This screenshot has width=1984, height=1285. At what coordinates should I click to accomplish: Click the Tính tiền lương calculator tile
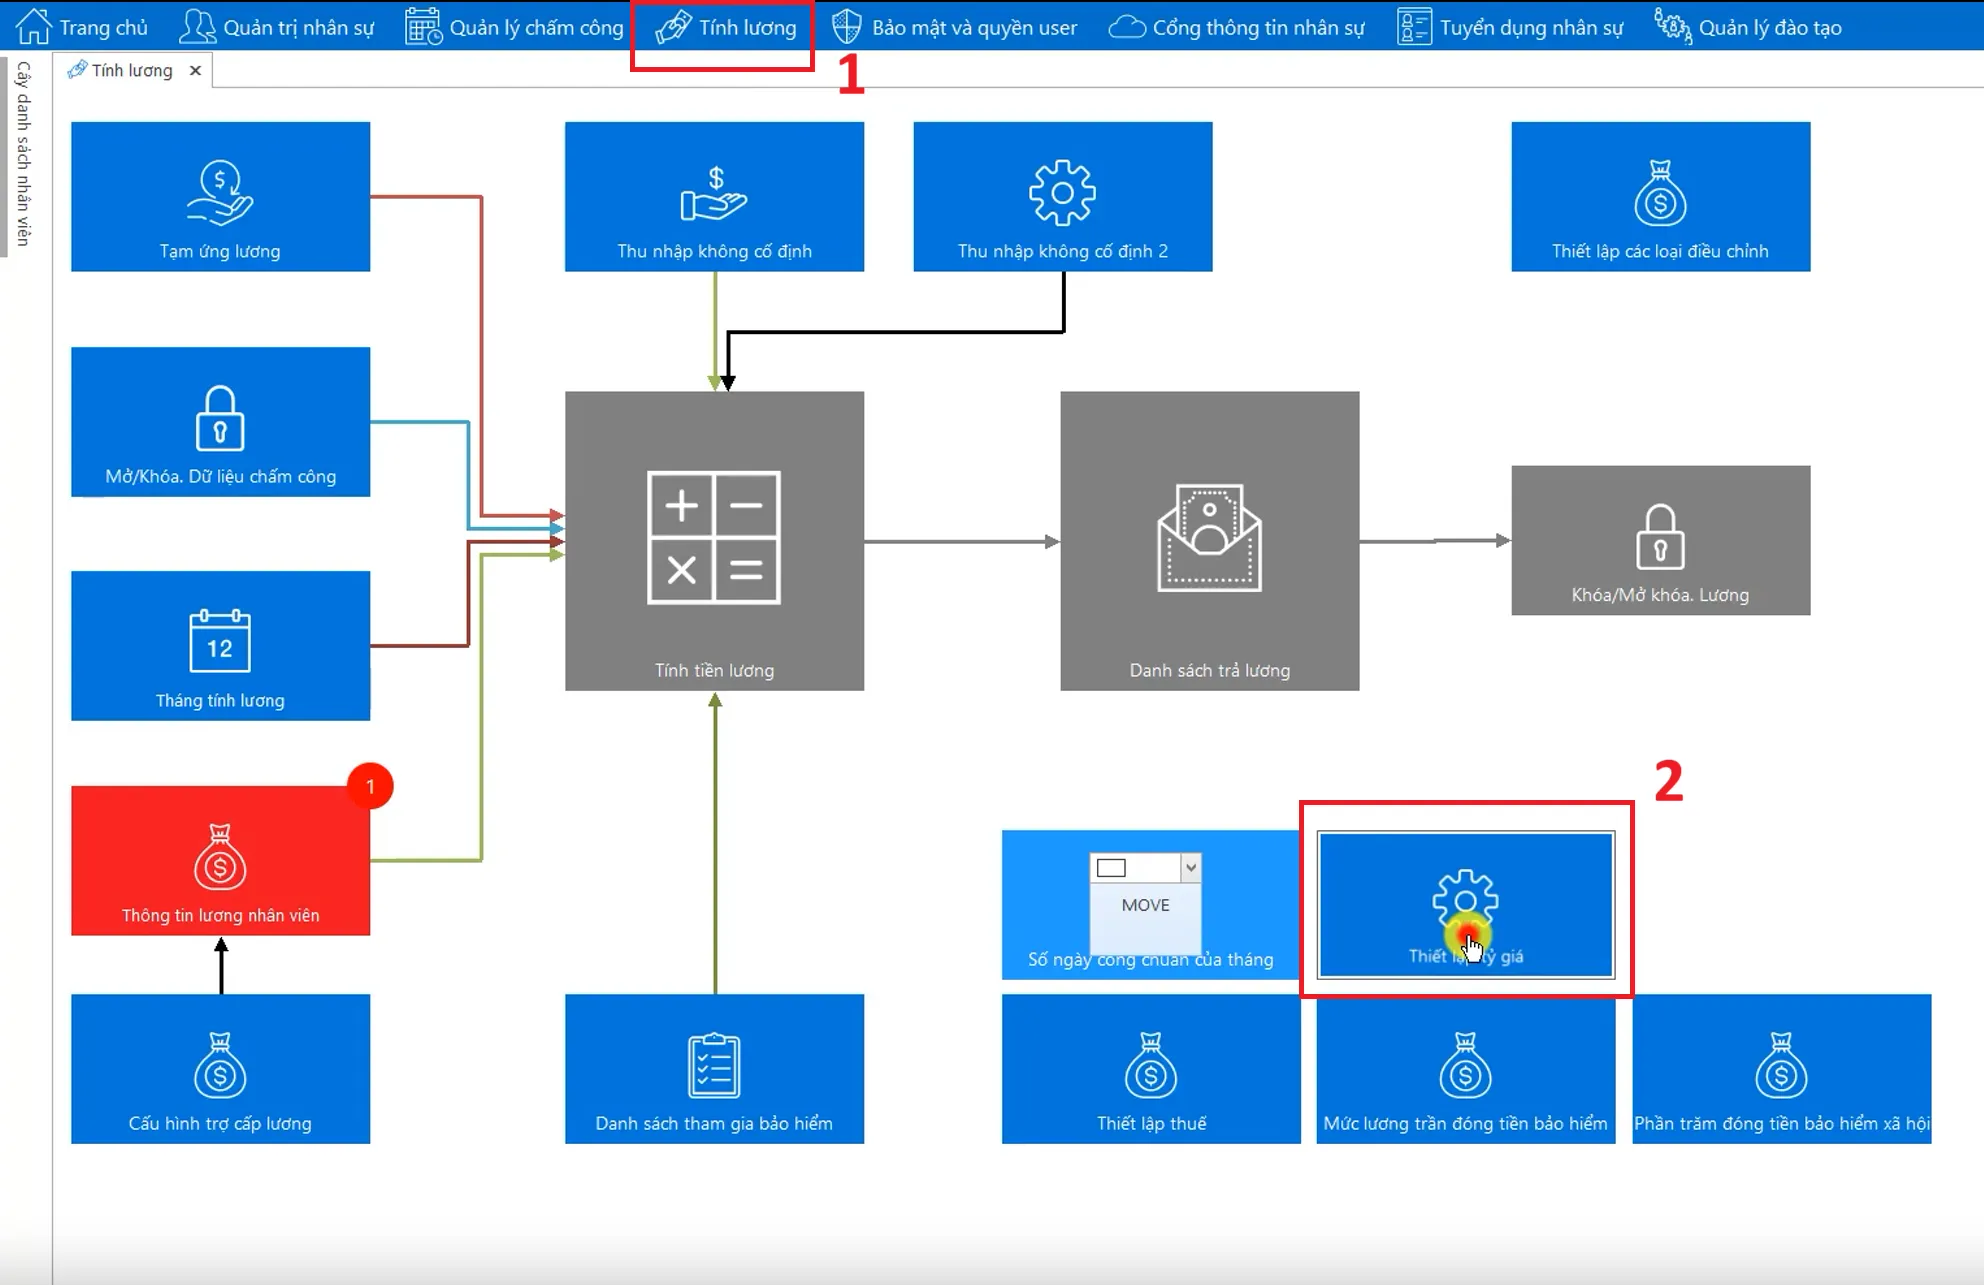click(x=714, y=541)
